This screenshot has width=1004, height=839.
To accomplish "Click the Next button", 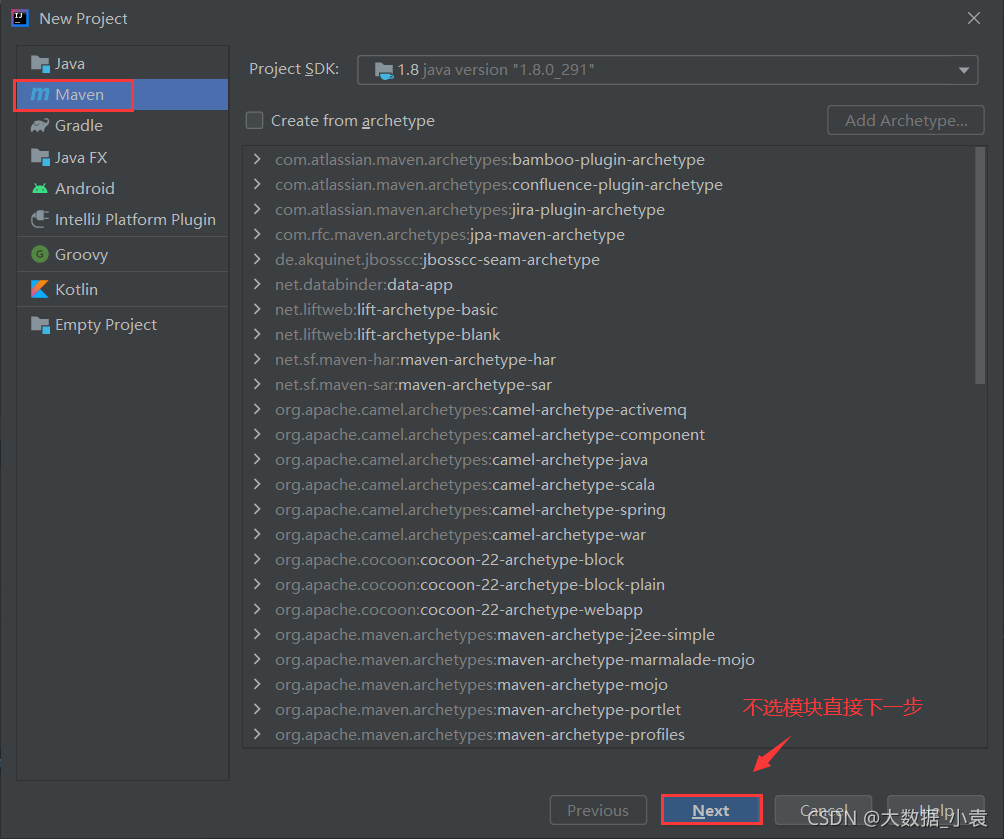I will (x=711, y=810).
